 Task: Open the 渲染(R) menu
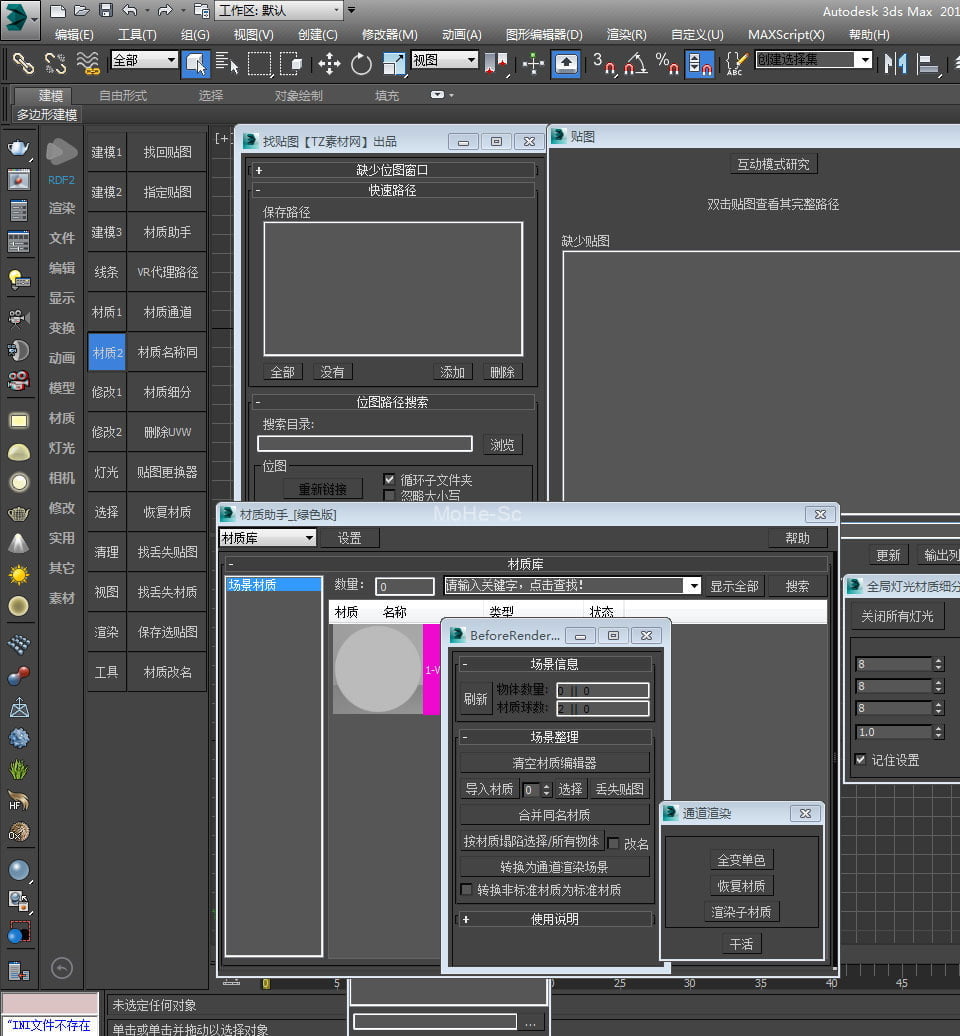tap(627, 34)
